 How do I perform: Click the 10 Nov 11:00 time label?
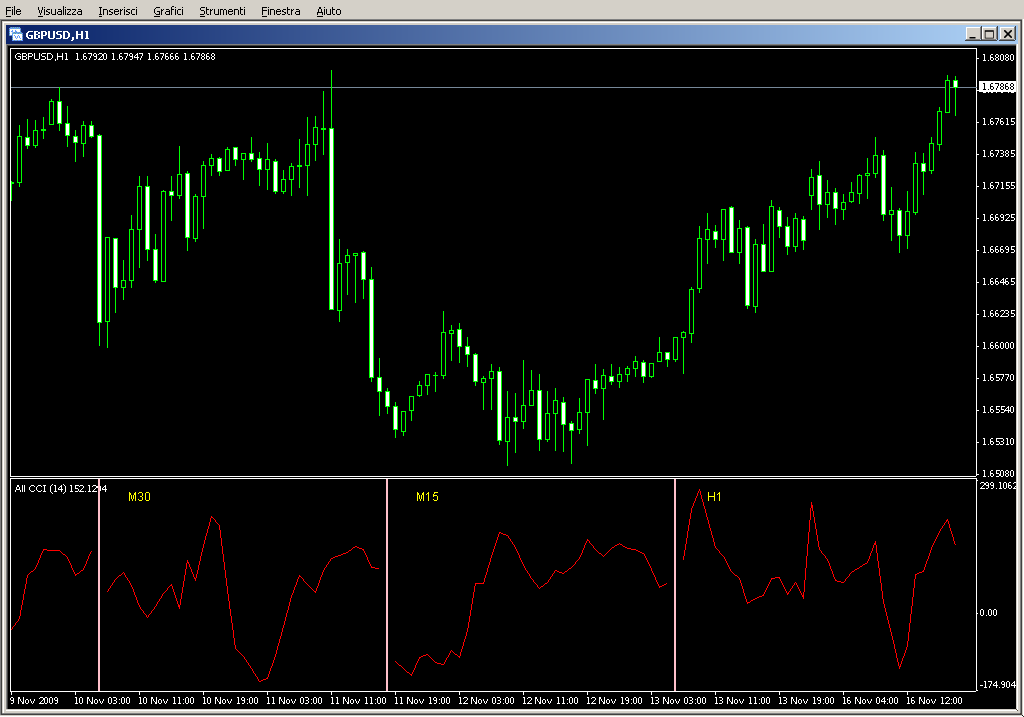pyautogui.click(x=166, y=701)
